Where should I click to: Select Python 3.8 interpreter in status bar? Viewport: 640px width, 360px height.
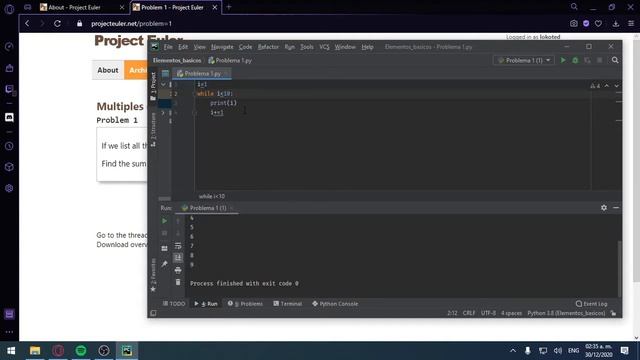[x=566, y=313]
